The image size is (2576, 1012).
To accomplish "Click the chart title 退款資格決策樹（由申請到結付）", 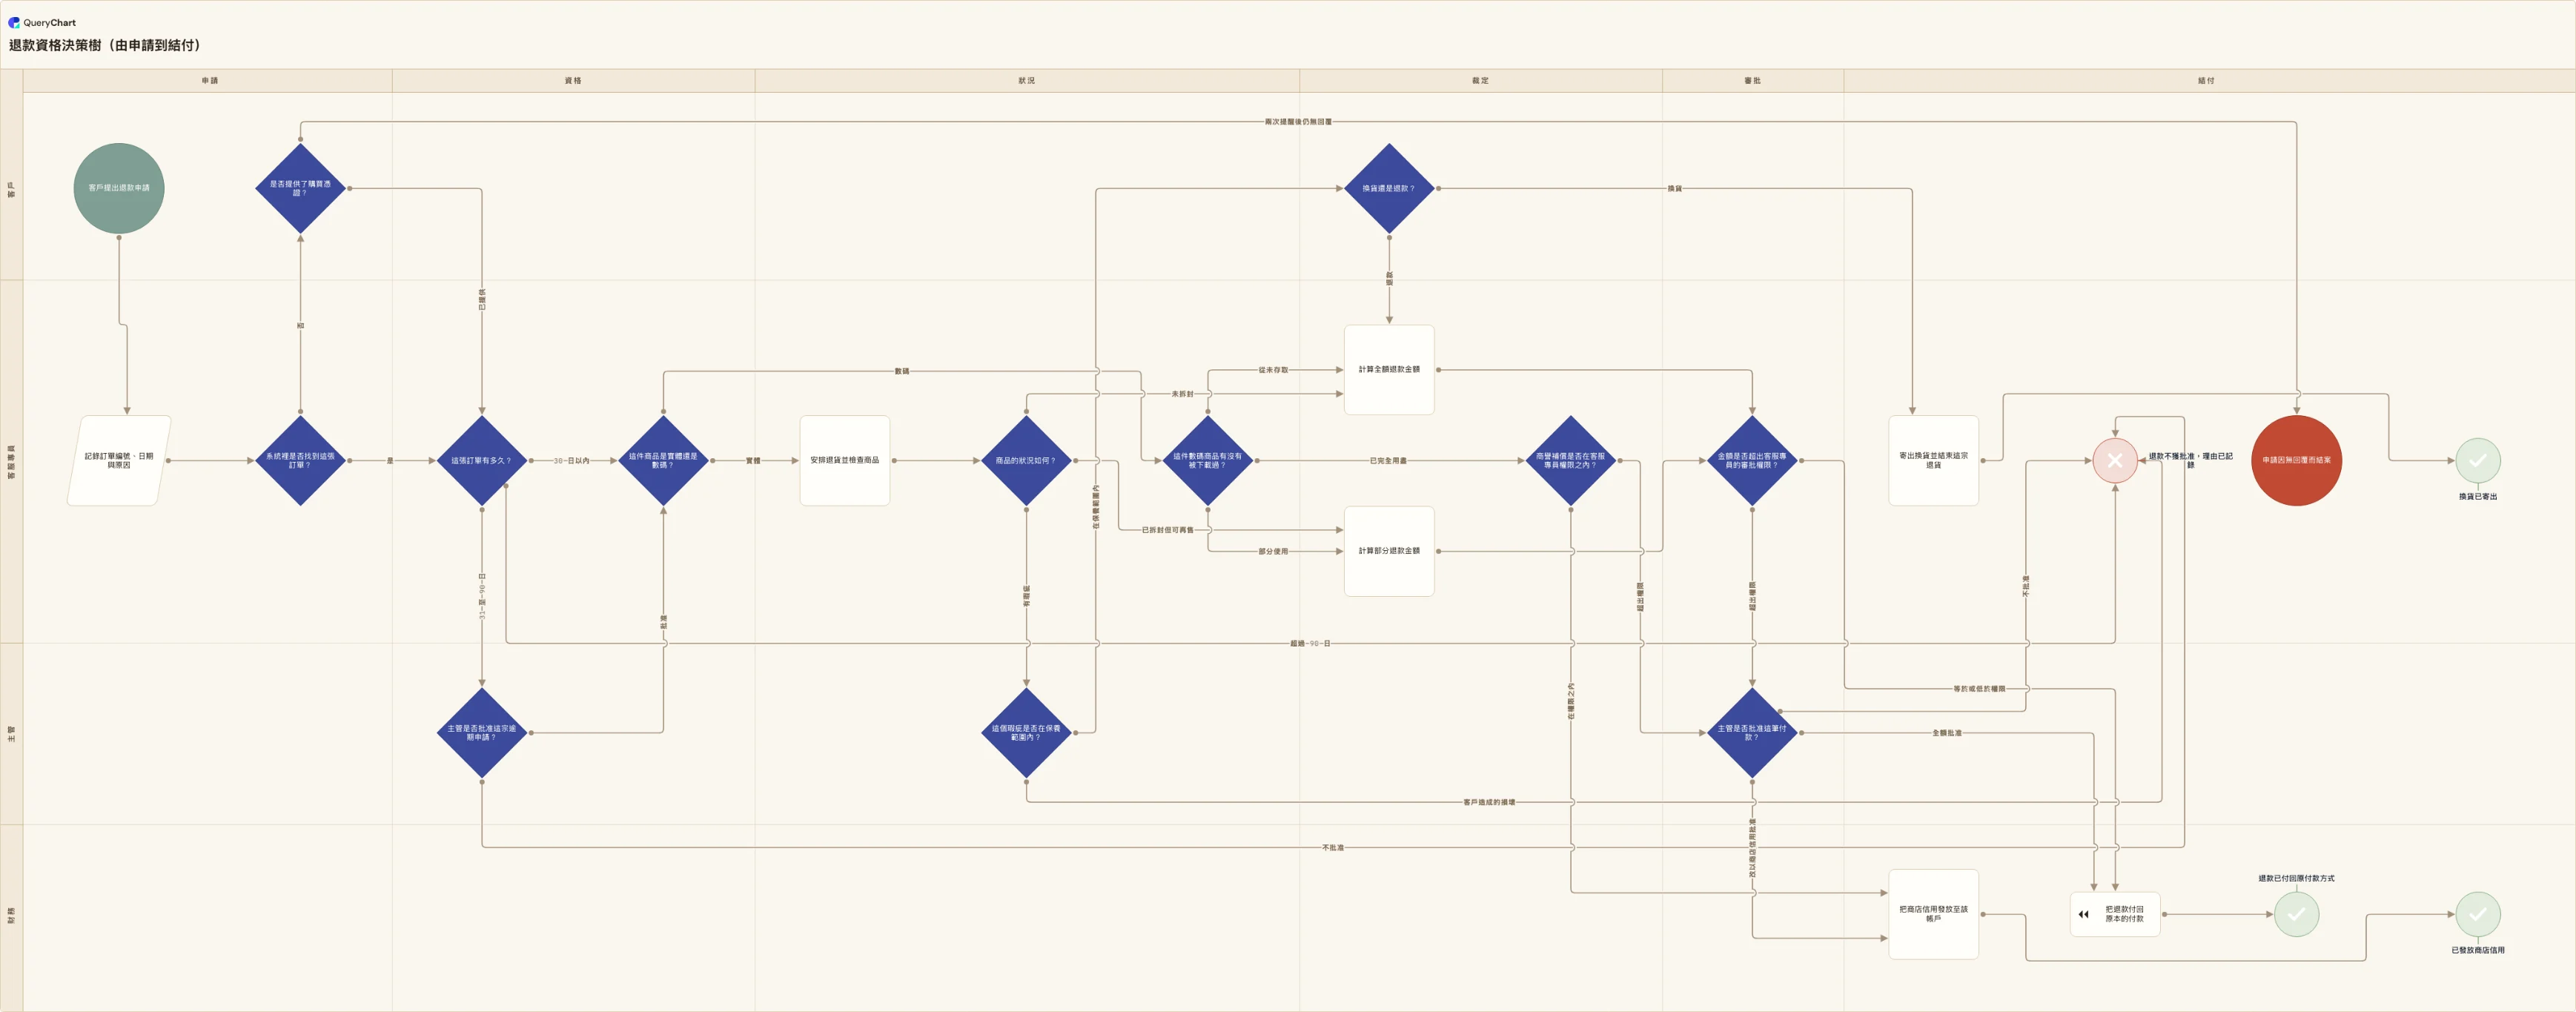I will [105, 45].
